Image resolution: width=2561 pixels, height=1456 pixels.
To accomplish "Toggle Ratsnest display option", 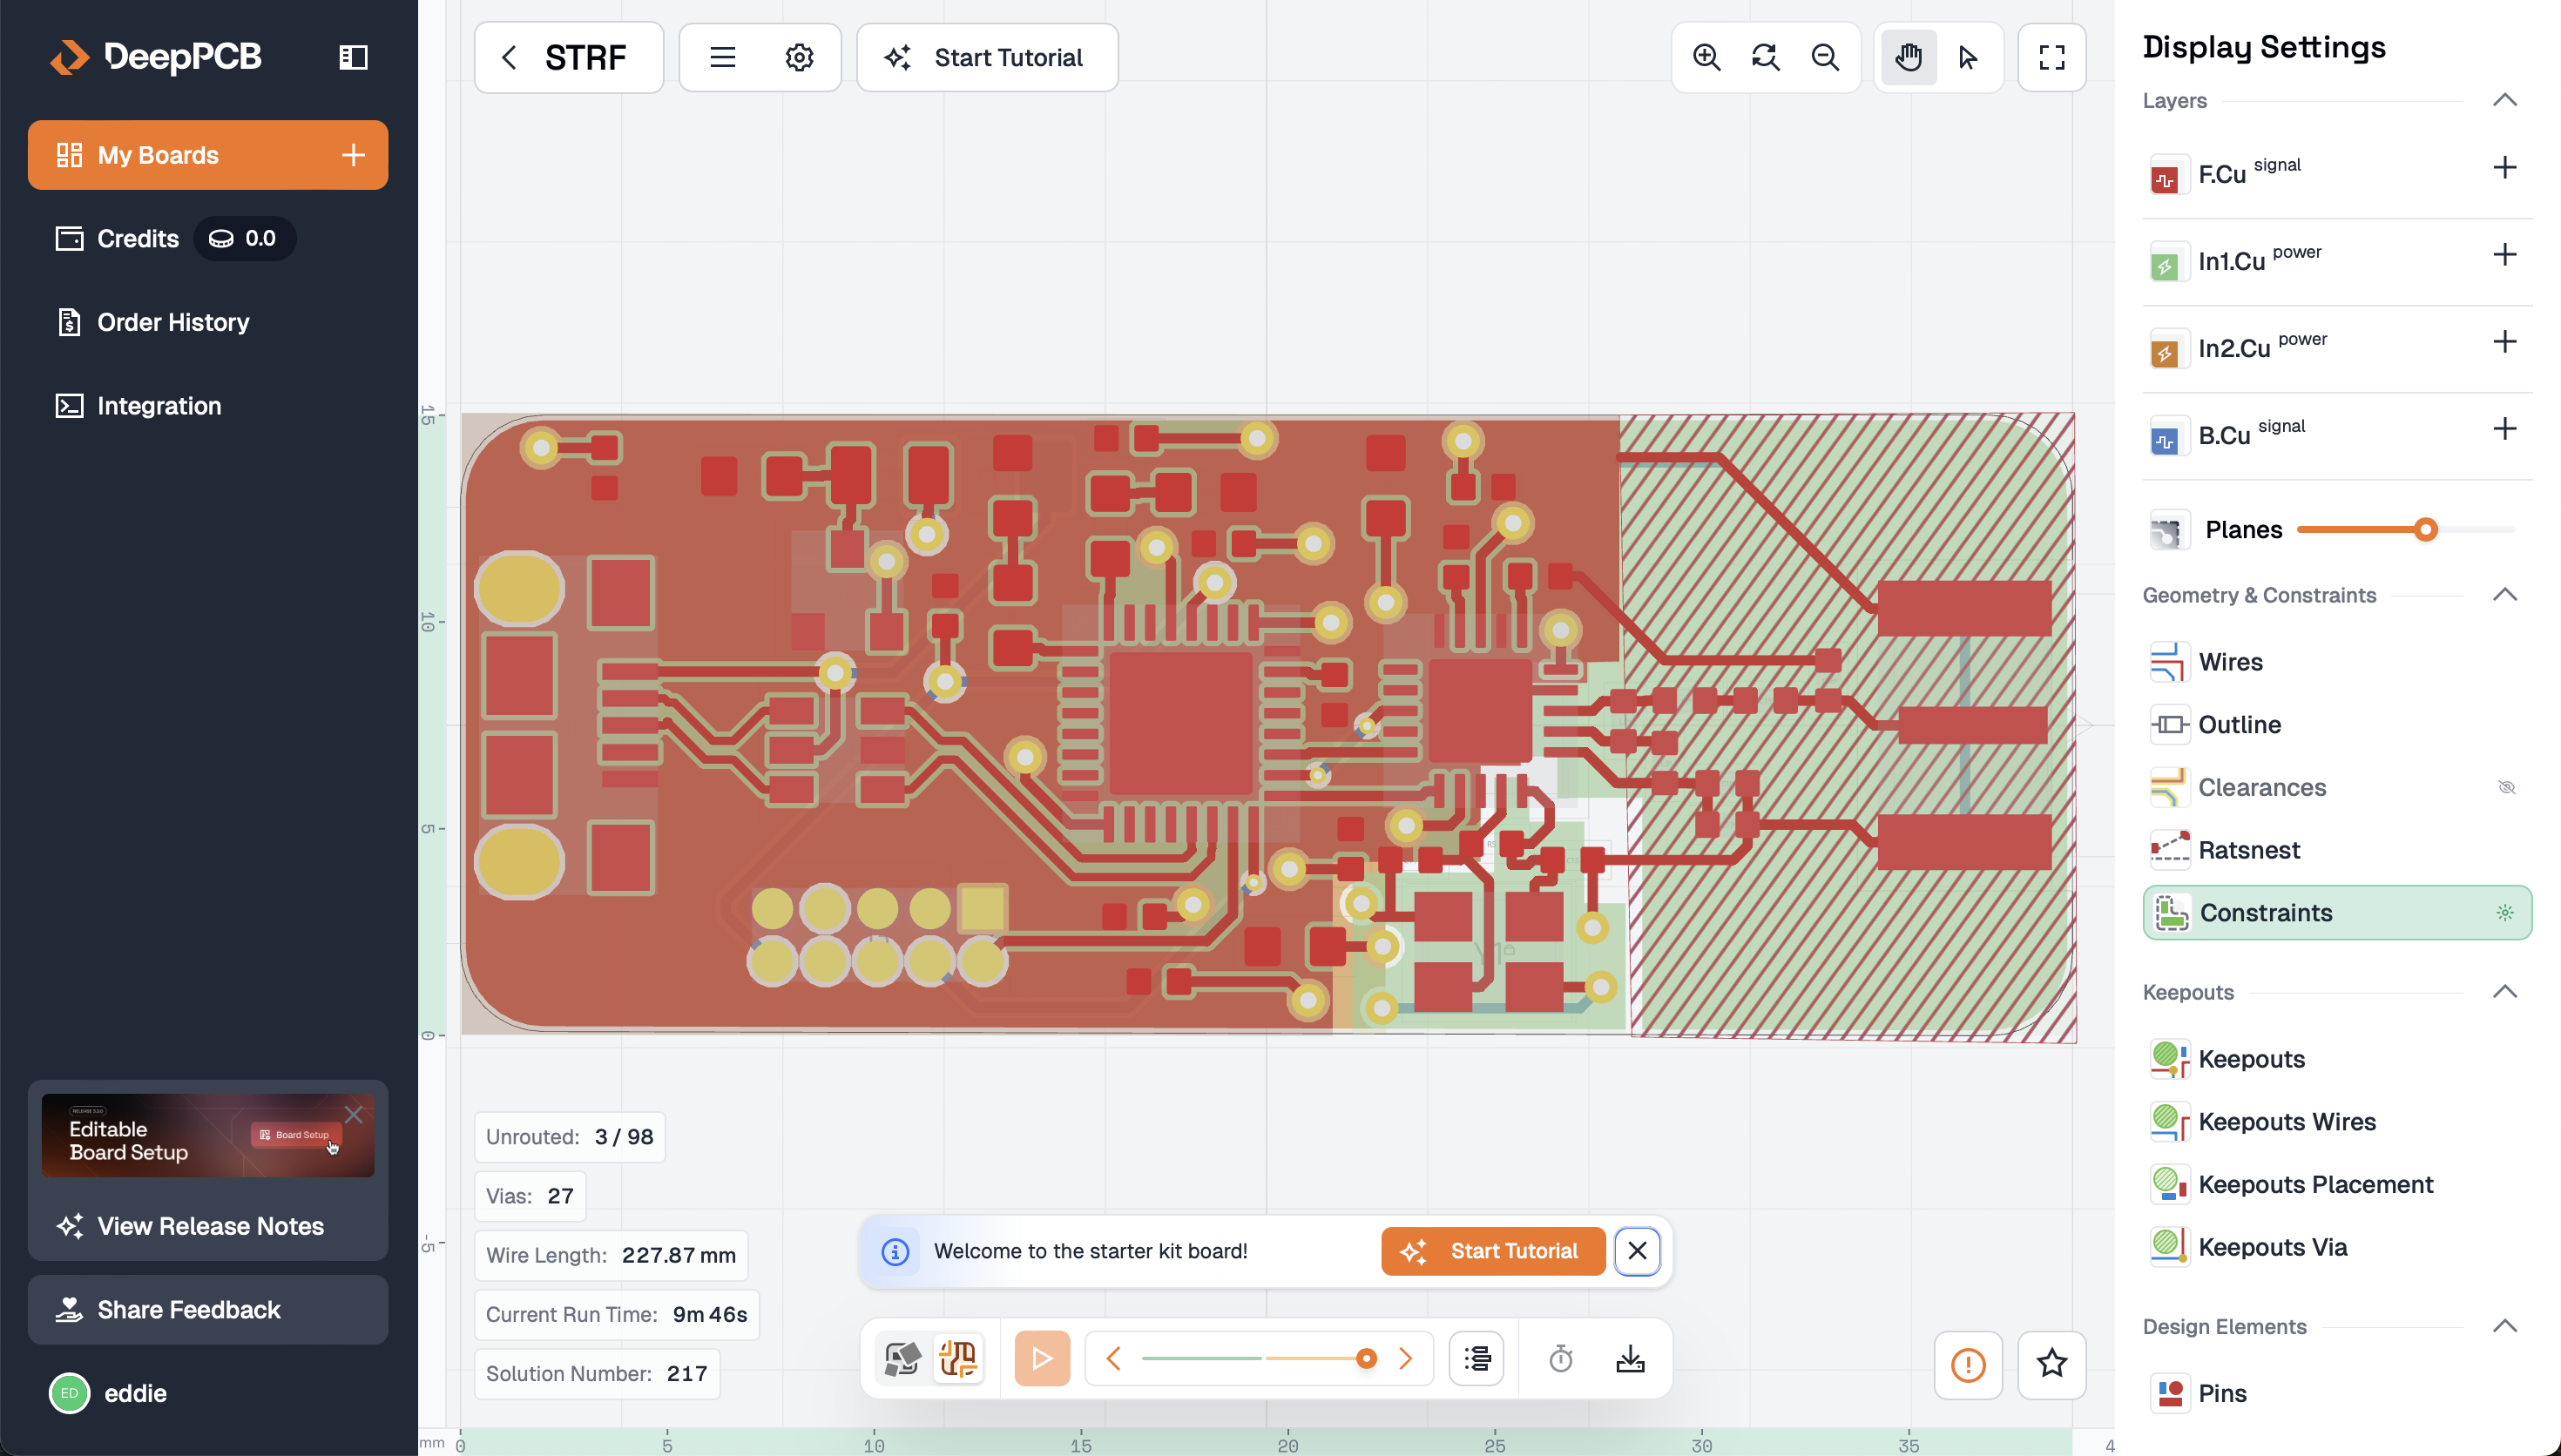I will pyautogui.click(x=2248, y=850).
